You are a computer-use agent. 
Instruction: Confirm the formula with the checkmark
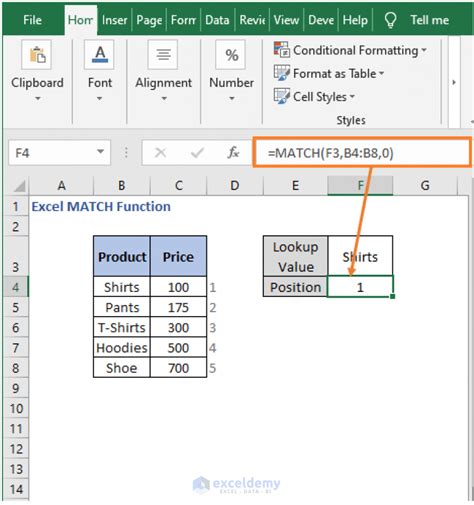[x=197, y=153]
